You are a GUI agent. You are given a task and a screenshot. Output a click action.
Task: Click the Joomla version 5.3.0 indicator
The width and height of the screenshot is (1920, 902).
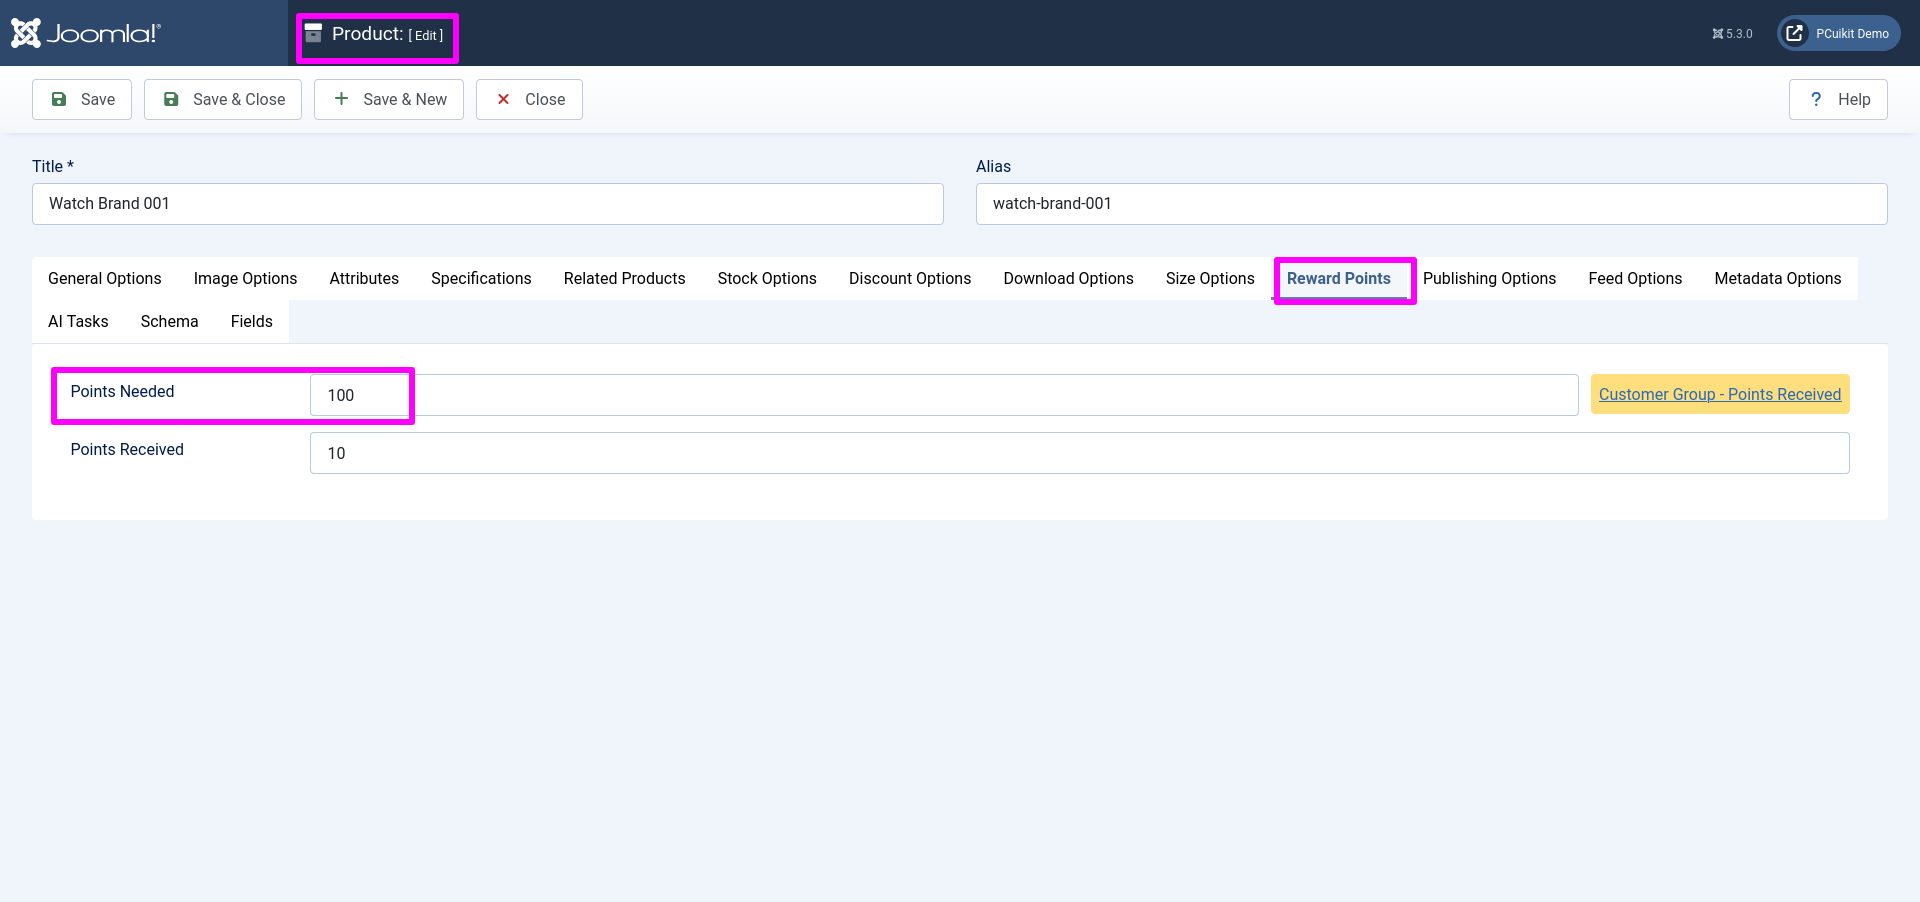1732,34
